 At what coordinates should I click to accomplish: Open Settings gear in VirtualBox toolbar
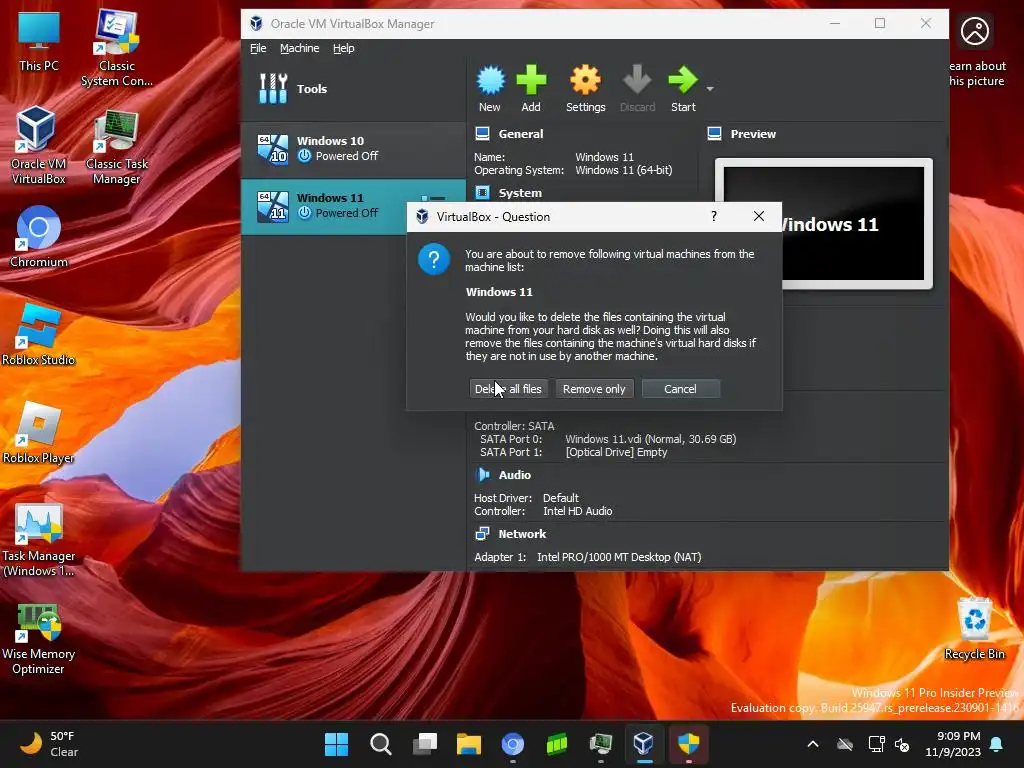[585, 88]
